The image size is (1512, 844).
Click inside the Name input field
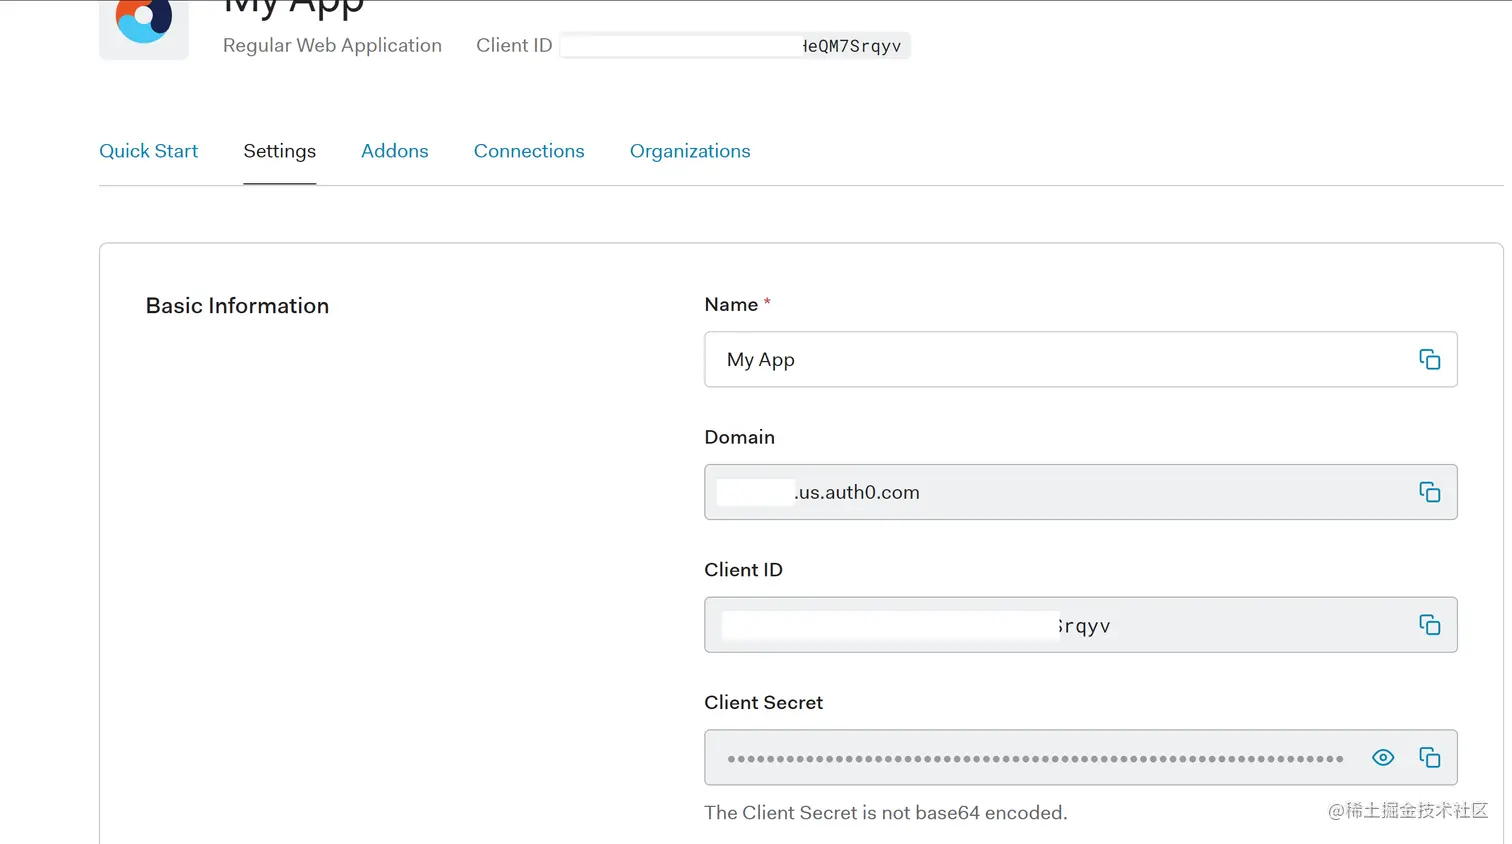point(1000,359)
